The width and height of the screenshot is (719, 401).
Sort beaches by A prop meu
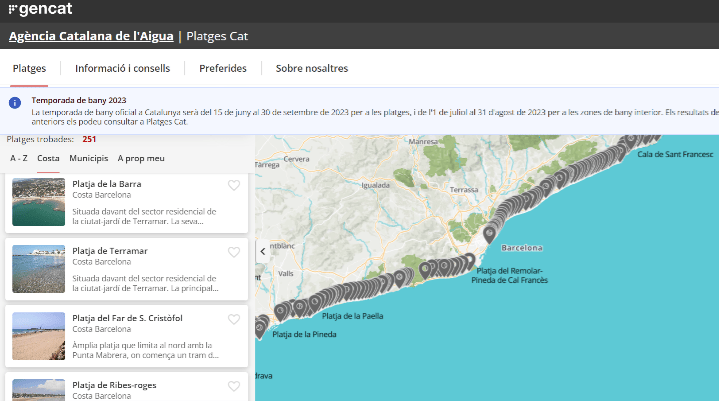tap(141, 158)
